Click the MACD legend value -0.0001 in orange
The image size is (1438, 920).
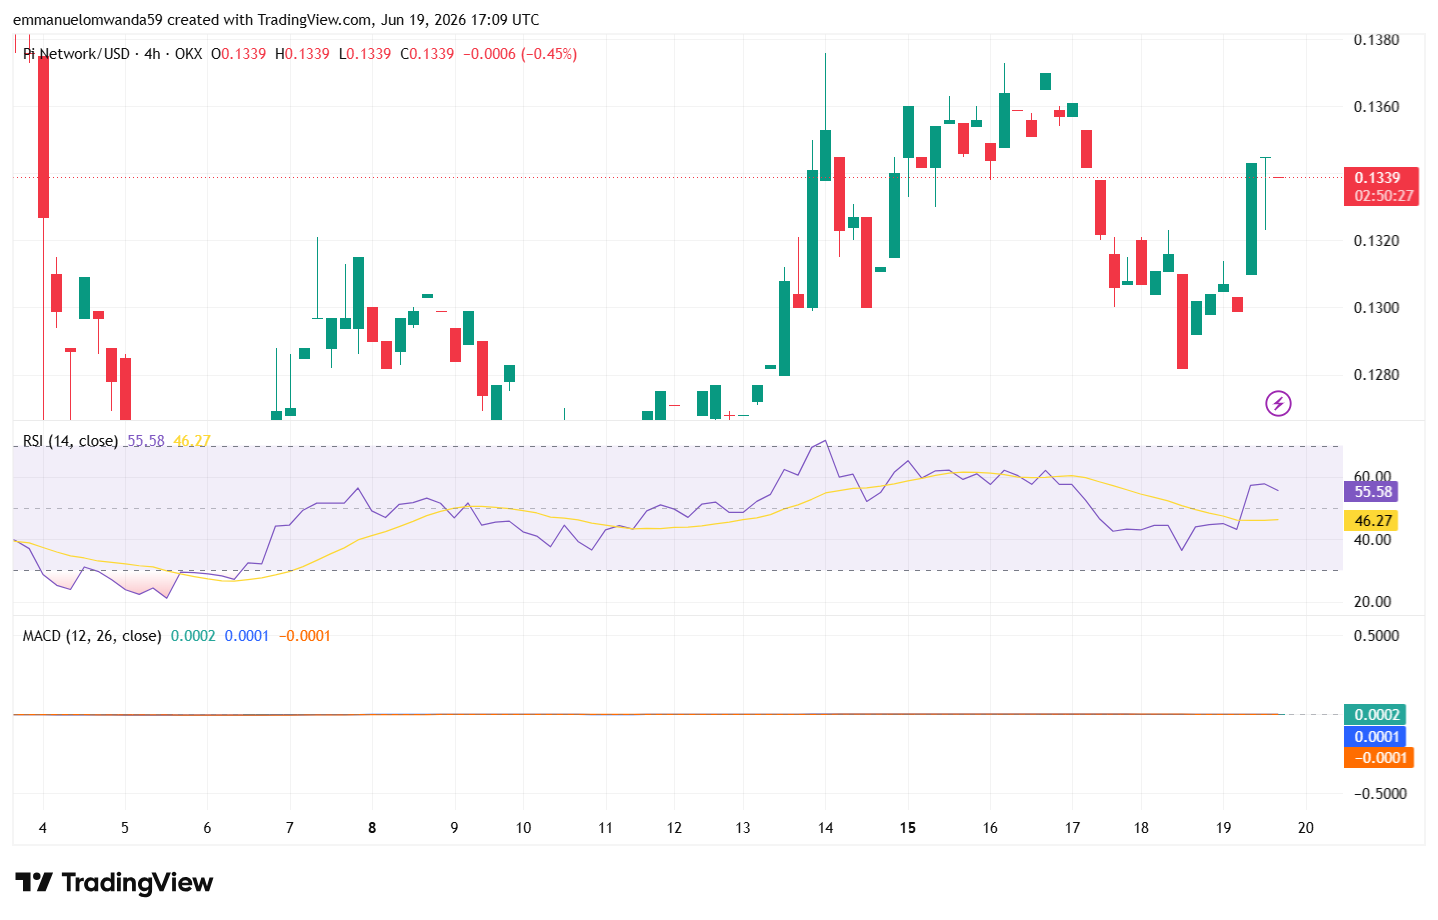pyautogui.click(x=304, y=636)
